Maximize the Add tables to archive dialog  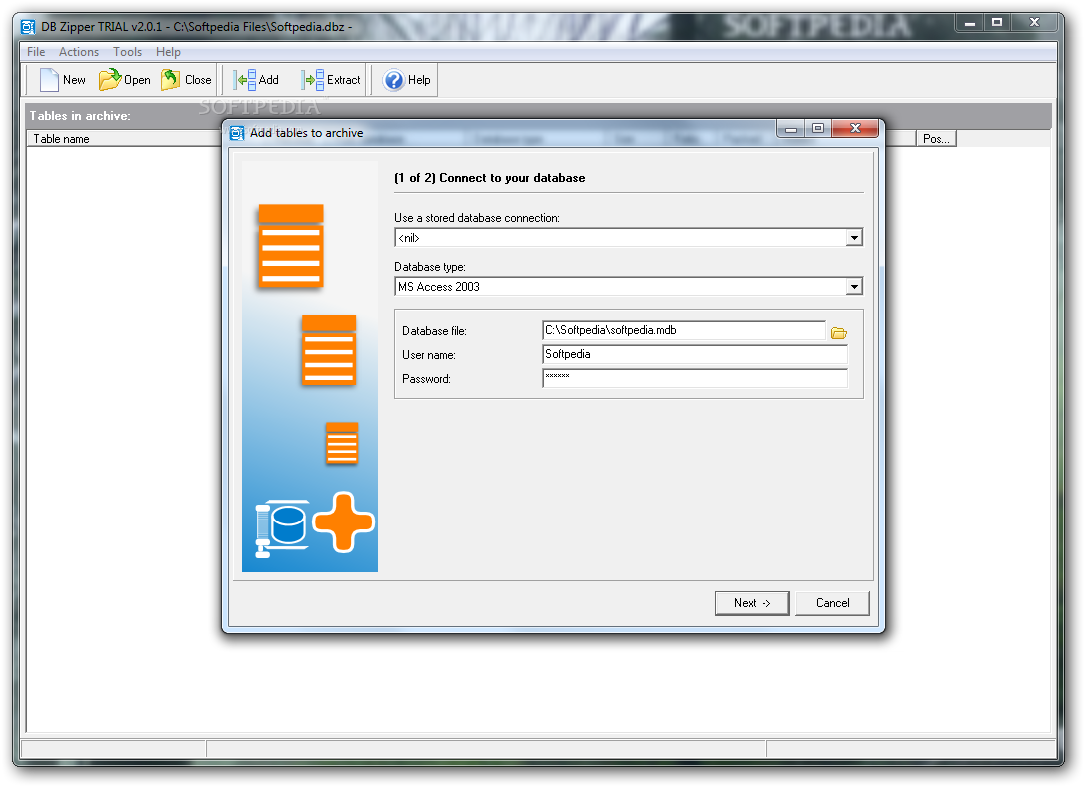tap(818, 128)
